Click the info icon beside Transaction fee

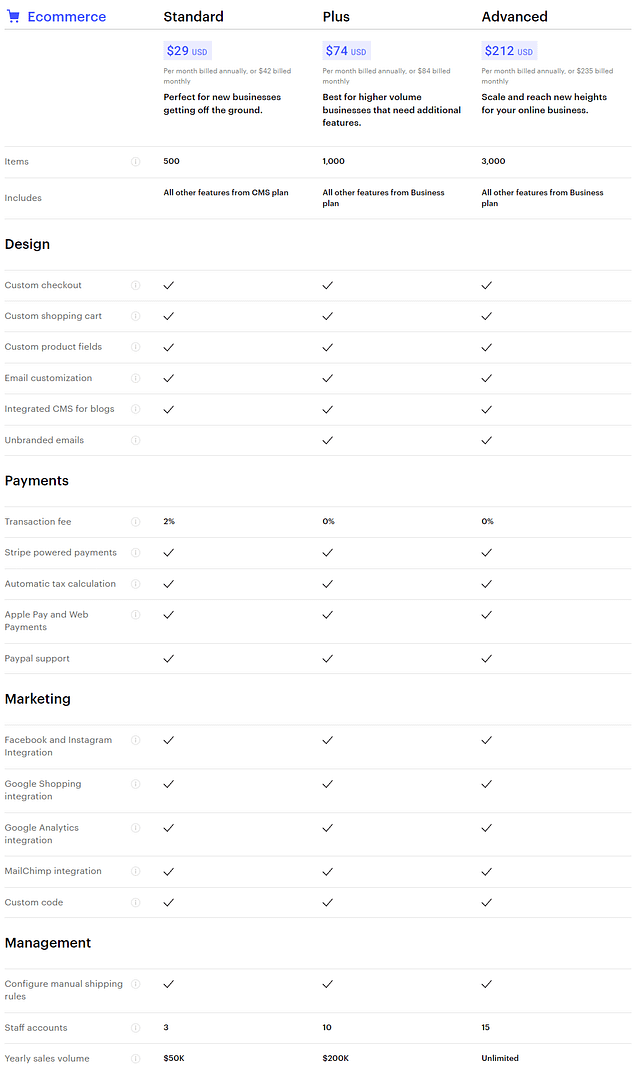[x=136, y=521]
